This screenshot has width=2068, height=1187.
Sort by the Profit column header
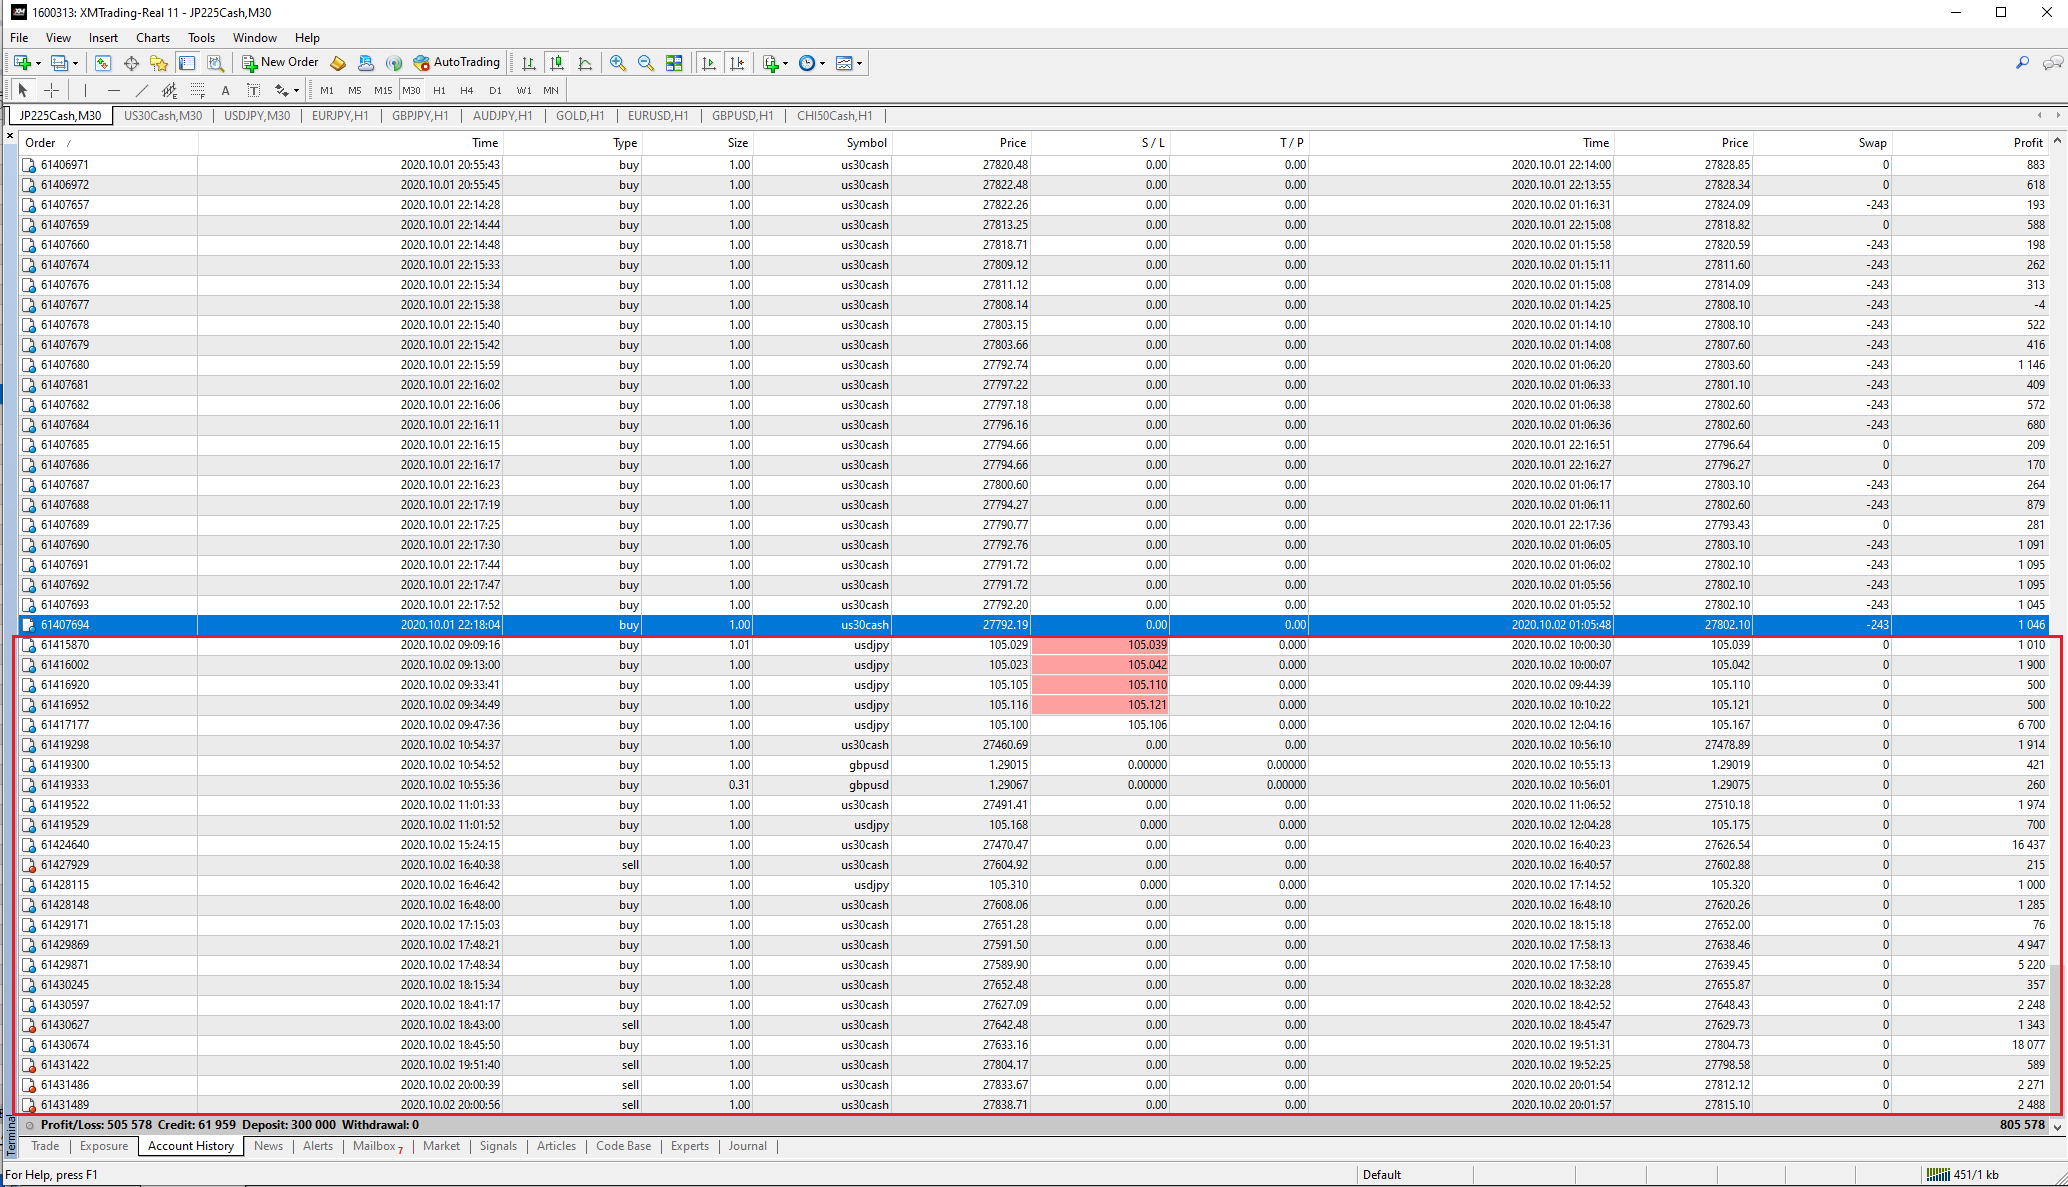click(x=1970, y=143)
